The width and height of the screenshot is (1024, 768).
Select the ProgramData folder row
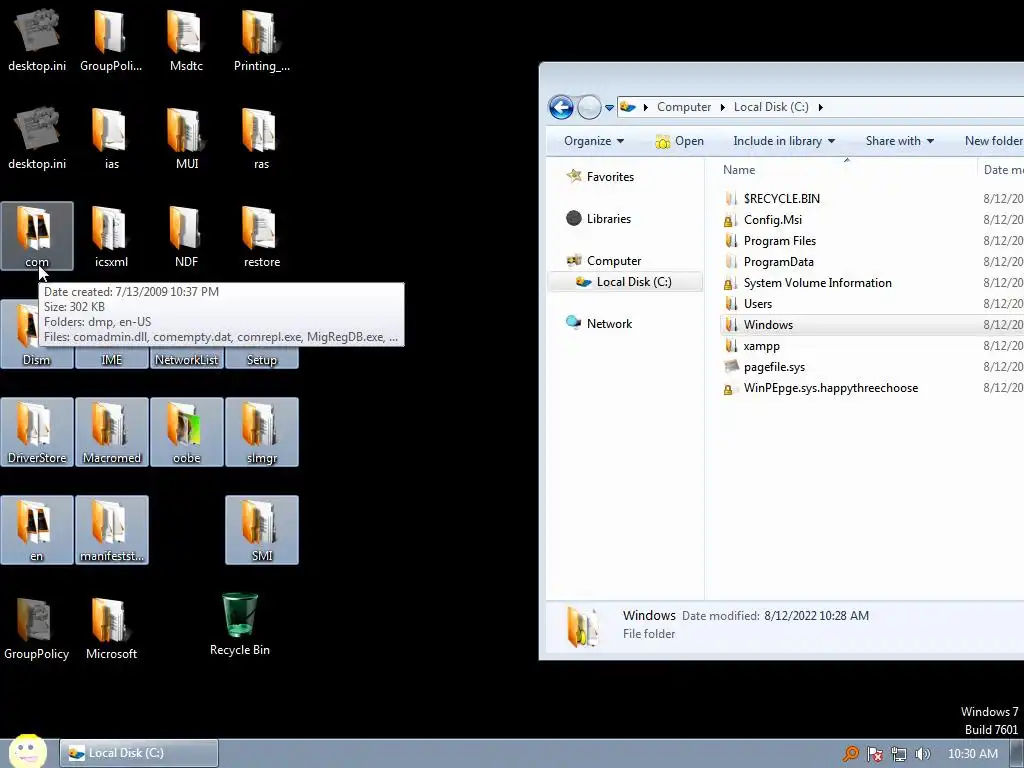click(x=872, y=262)
